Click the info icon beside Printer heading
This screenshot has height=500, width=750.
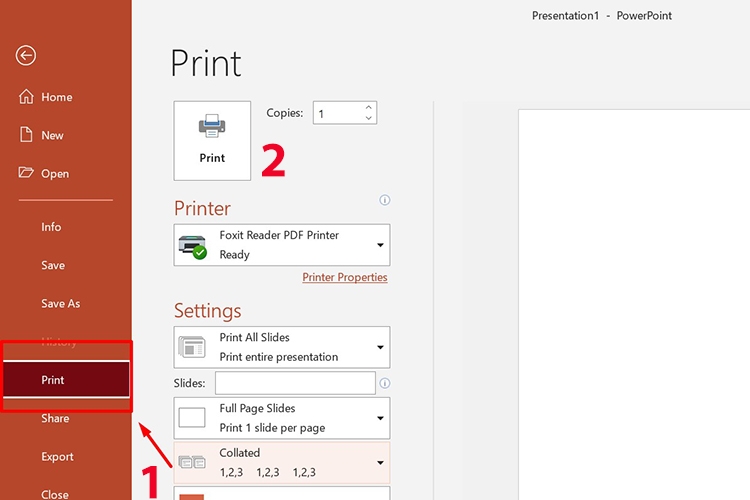point(385,200)
